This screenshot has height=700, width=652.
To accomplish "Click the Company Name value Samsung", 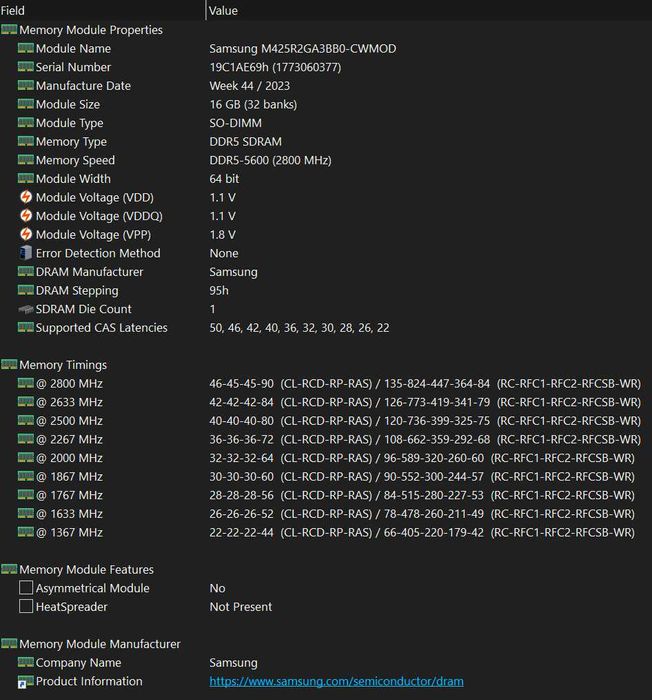I will 234,663.
